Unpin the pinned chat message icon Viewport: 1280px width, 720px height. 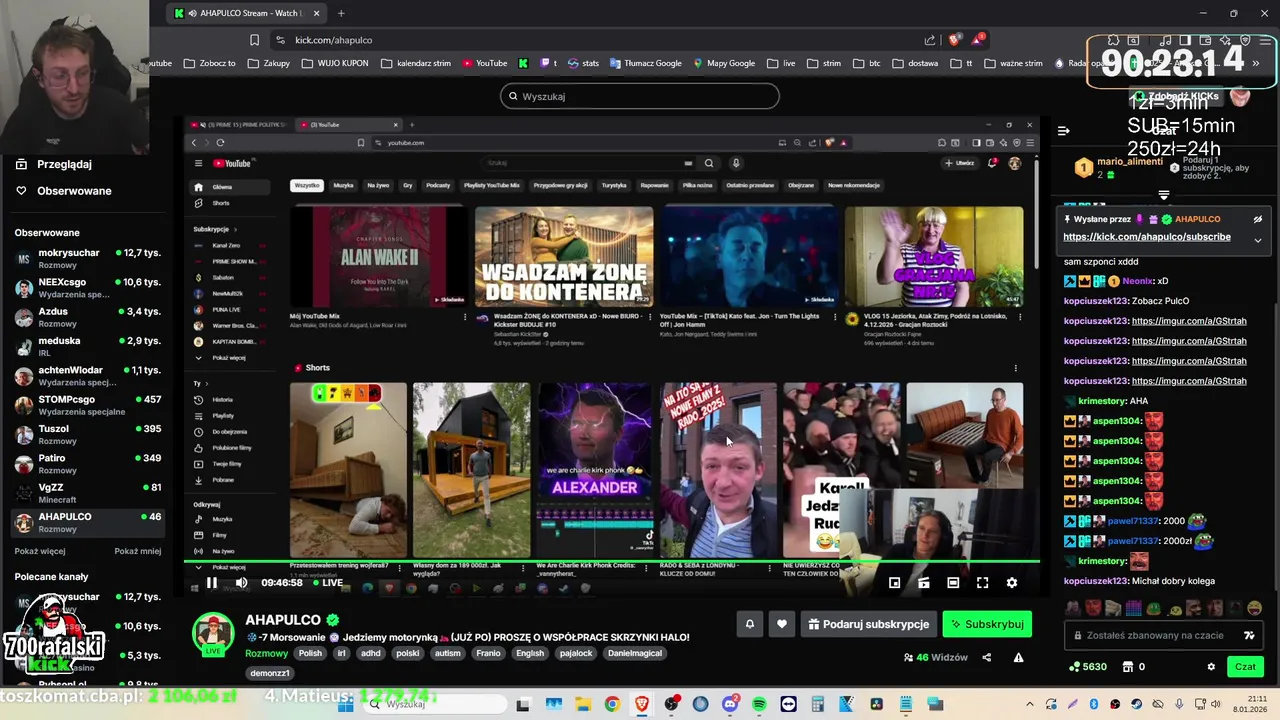[1258, 219]
